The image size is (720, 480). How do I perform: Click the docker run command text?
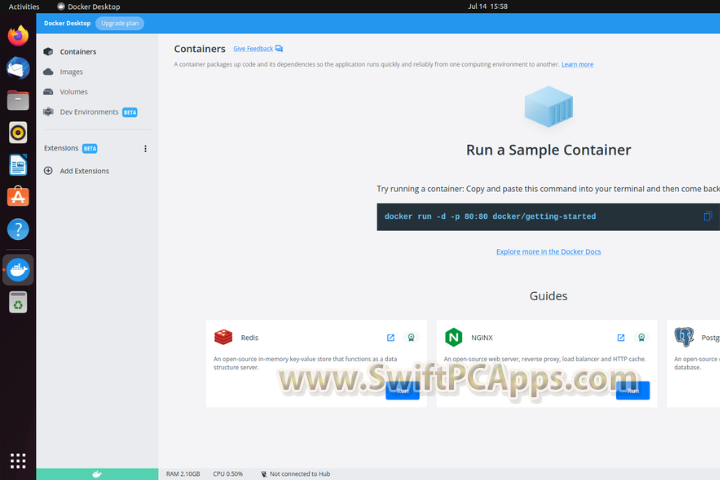490,216
